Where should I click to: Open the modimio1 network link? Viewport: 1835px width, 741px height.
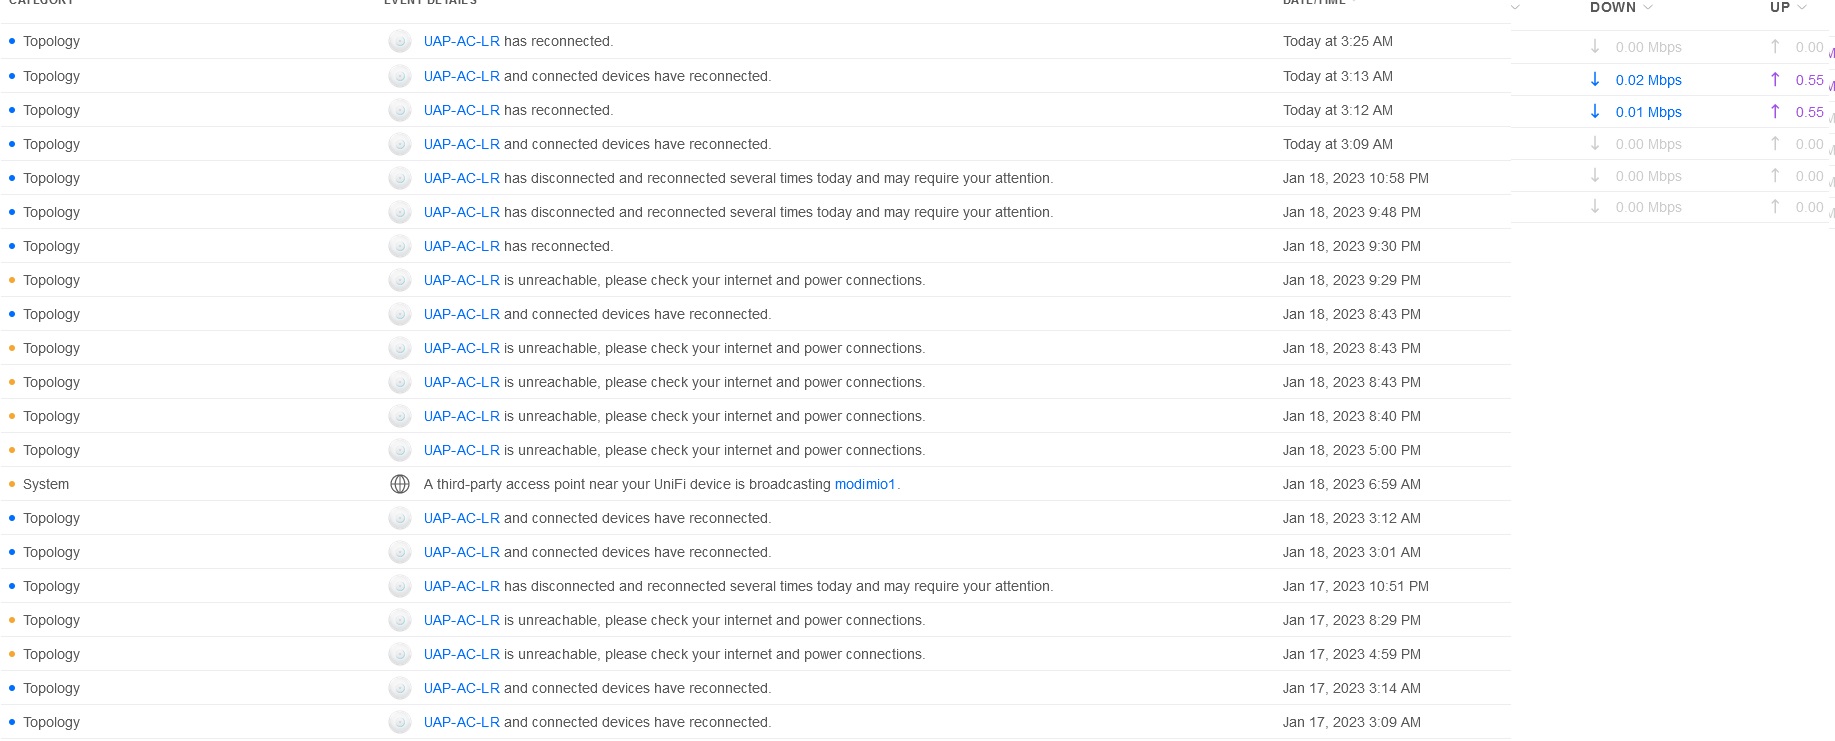pos(864,484)
